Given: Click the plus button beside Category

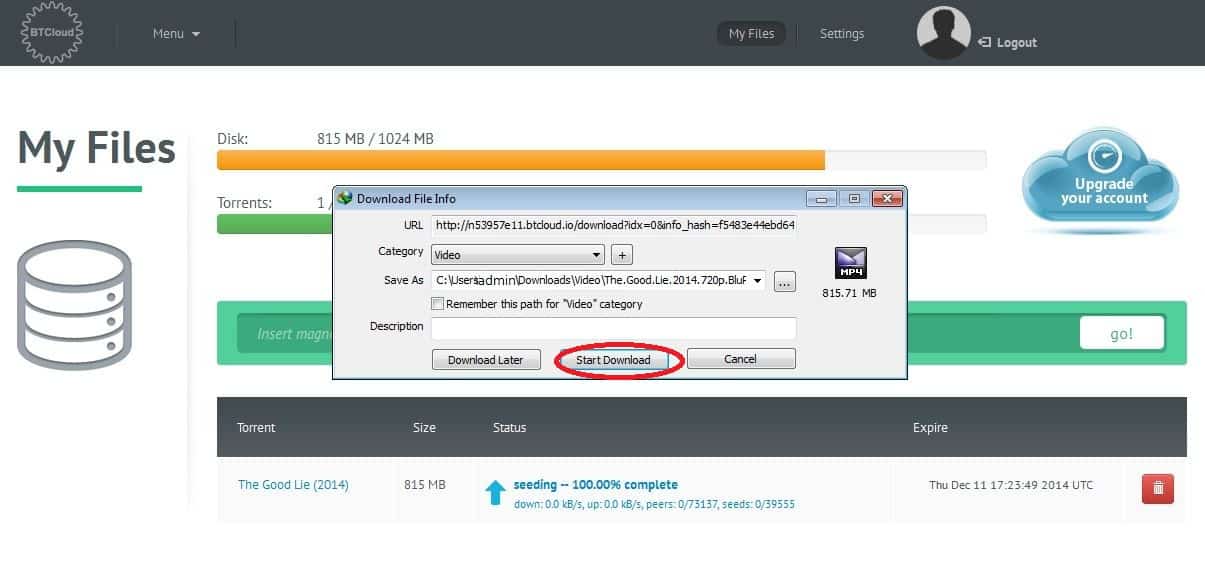Looking at the screenshot, I should pos(621,255).
